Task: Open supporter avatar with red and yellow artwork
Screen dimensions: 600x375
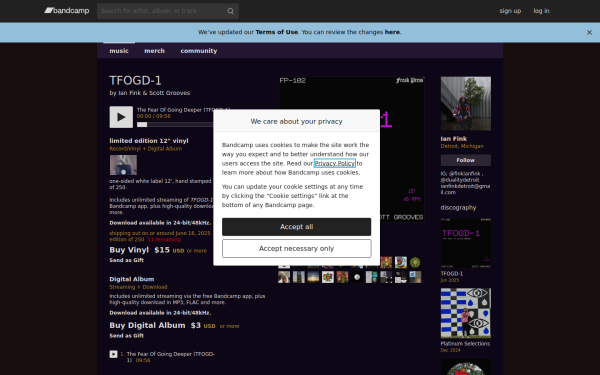Action: point(386,262)
